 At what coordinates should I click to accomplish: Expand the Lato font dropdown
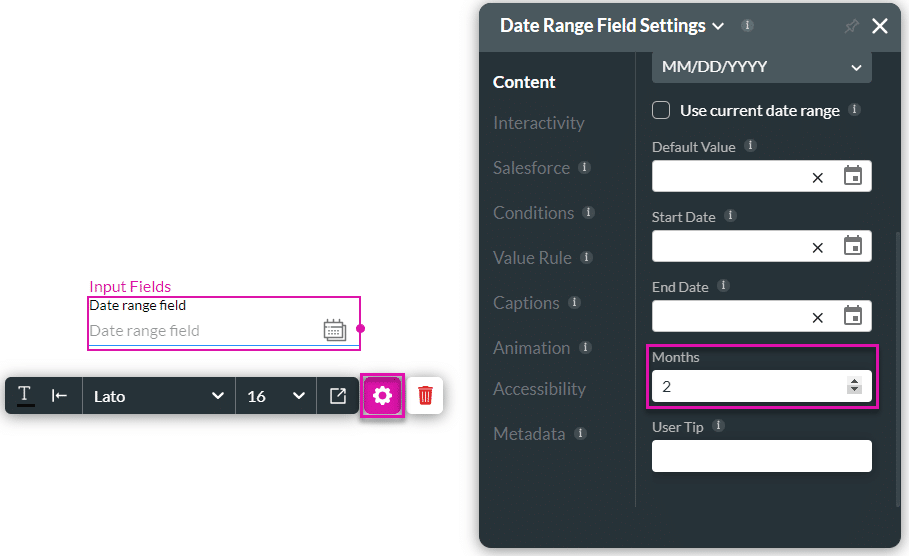pos(159,396)
